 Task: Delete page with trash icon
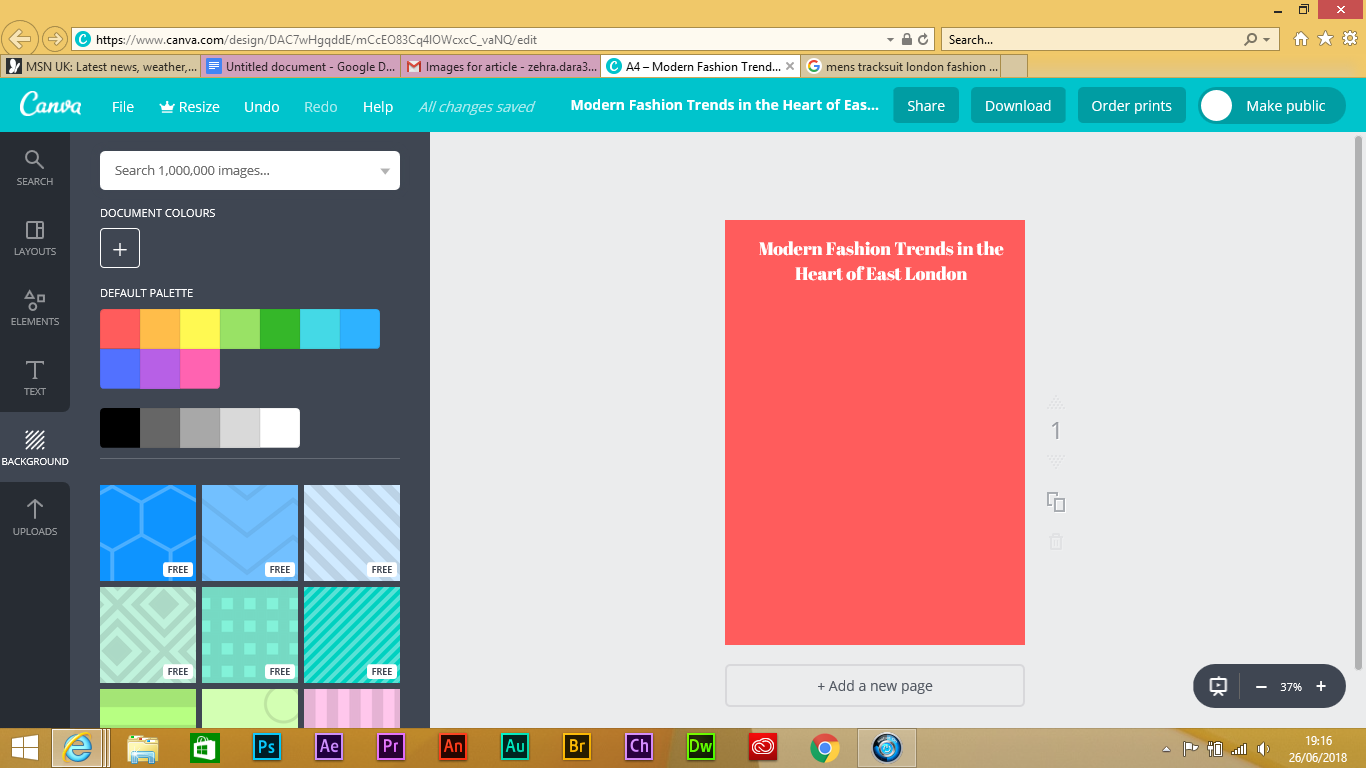click(x=1055, y=541)
